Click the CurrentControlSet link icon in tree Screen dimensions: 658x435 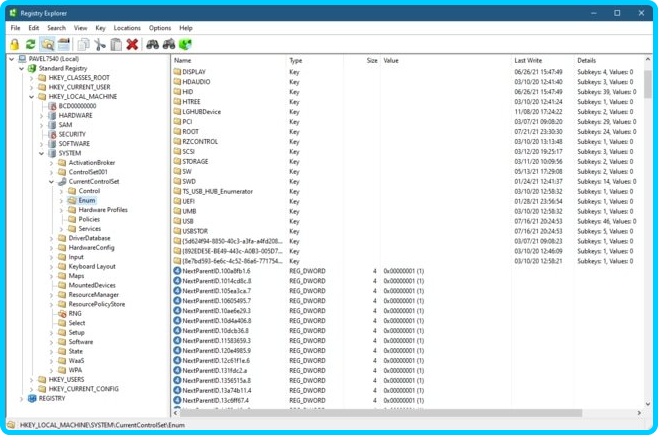pyautogui.click(x=62, y=182)
